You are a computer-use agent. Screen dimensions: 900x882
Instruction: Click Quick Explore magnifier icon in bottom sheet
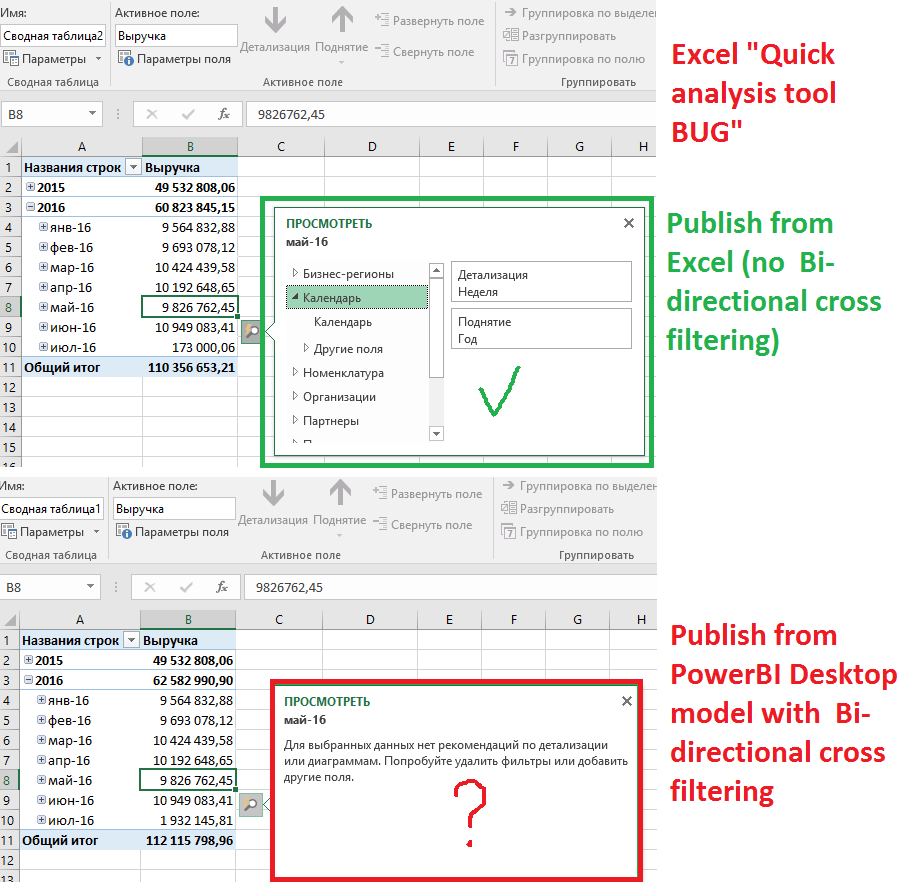click(x=250, y=804)
